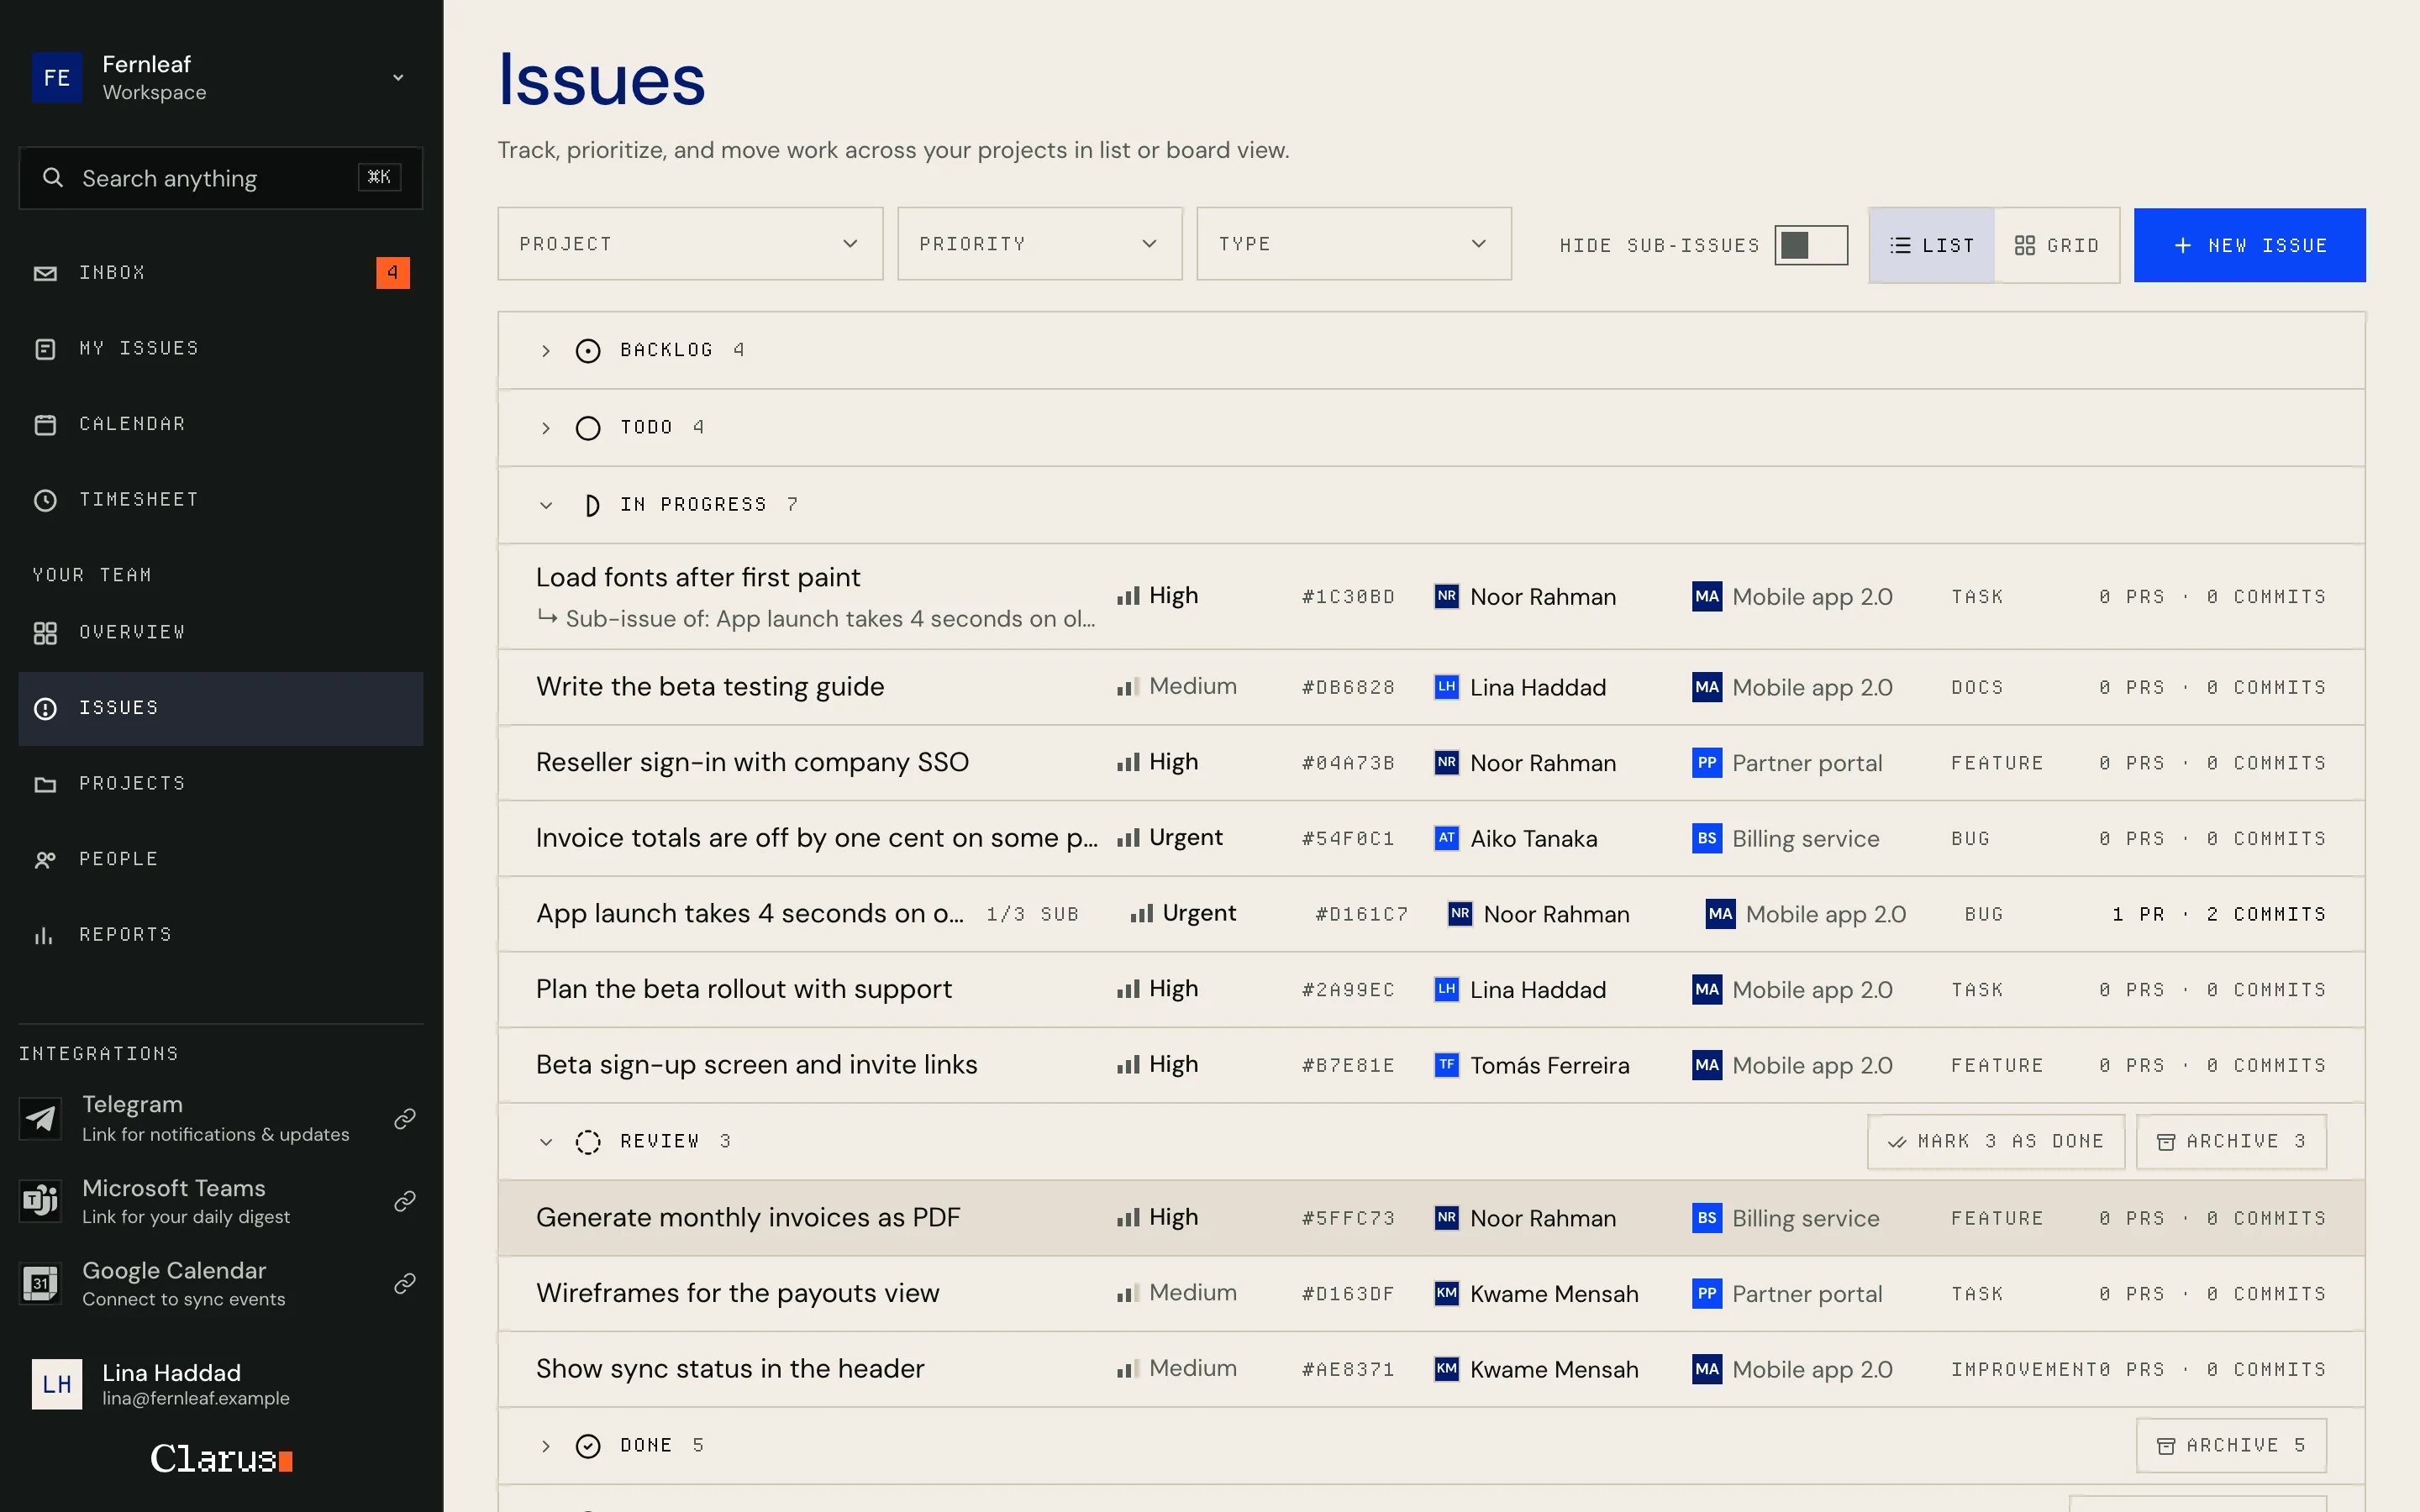
Task: Click the Archive 3 button in Review
Action: [x=2231, y=1142]
